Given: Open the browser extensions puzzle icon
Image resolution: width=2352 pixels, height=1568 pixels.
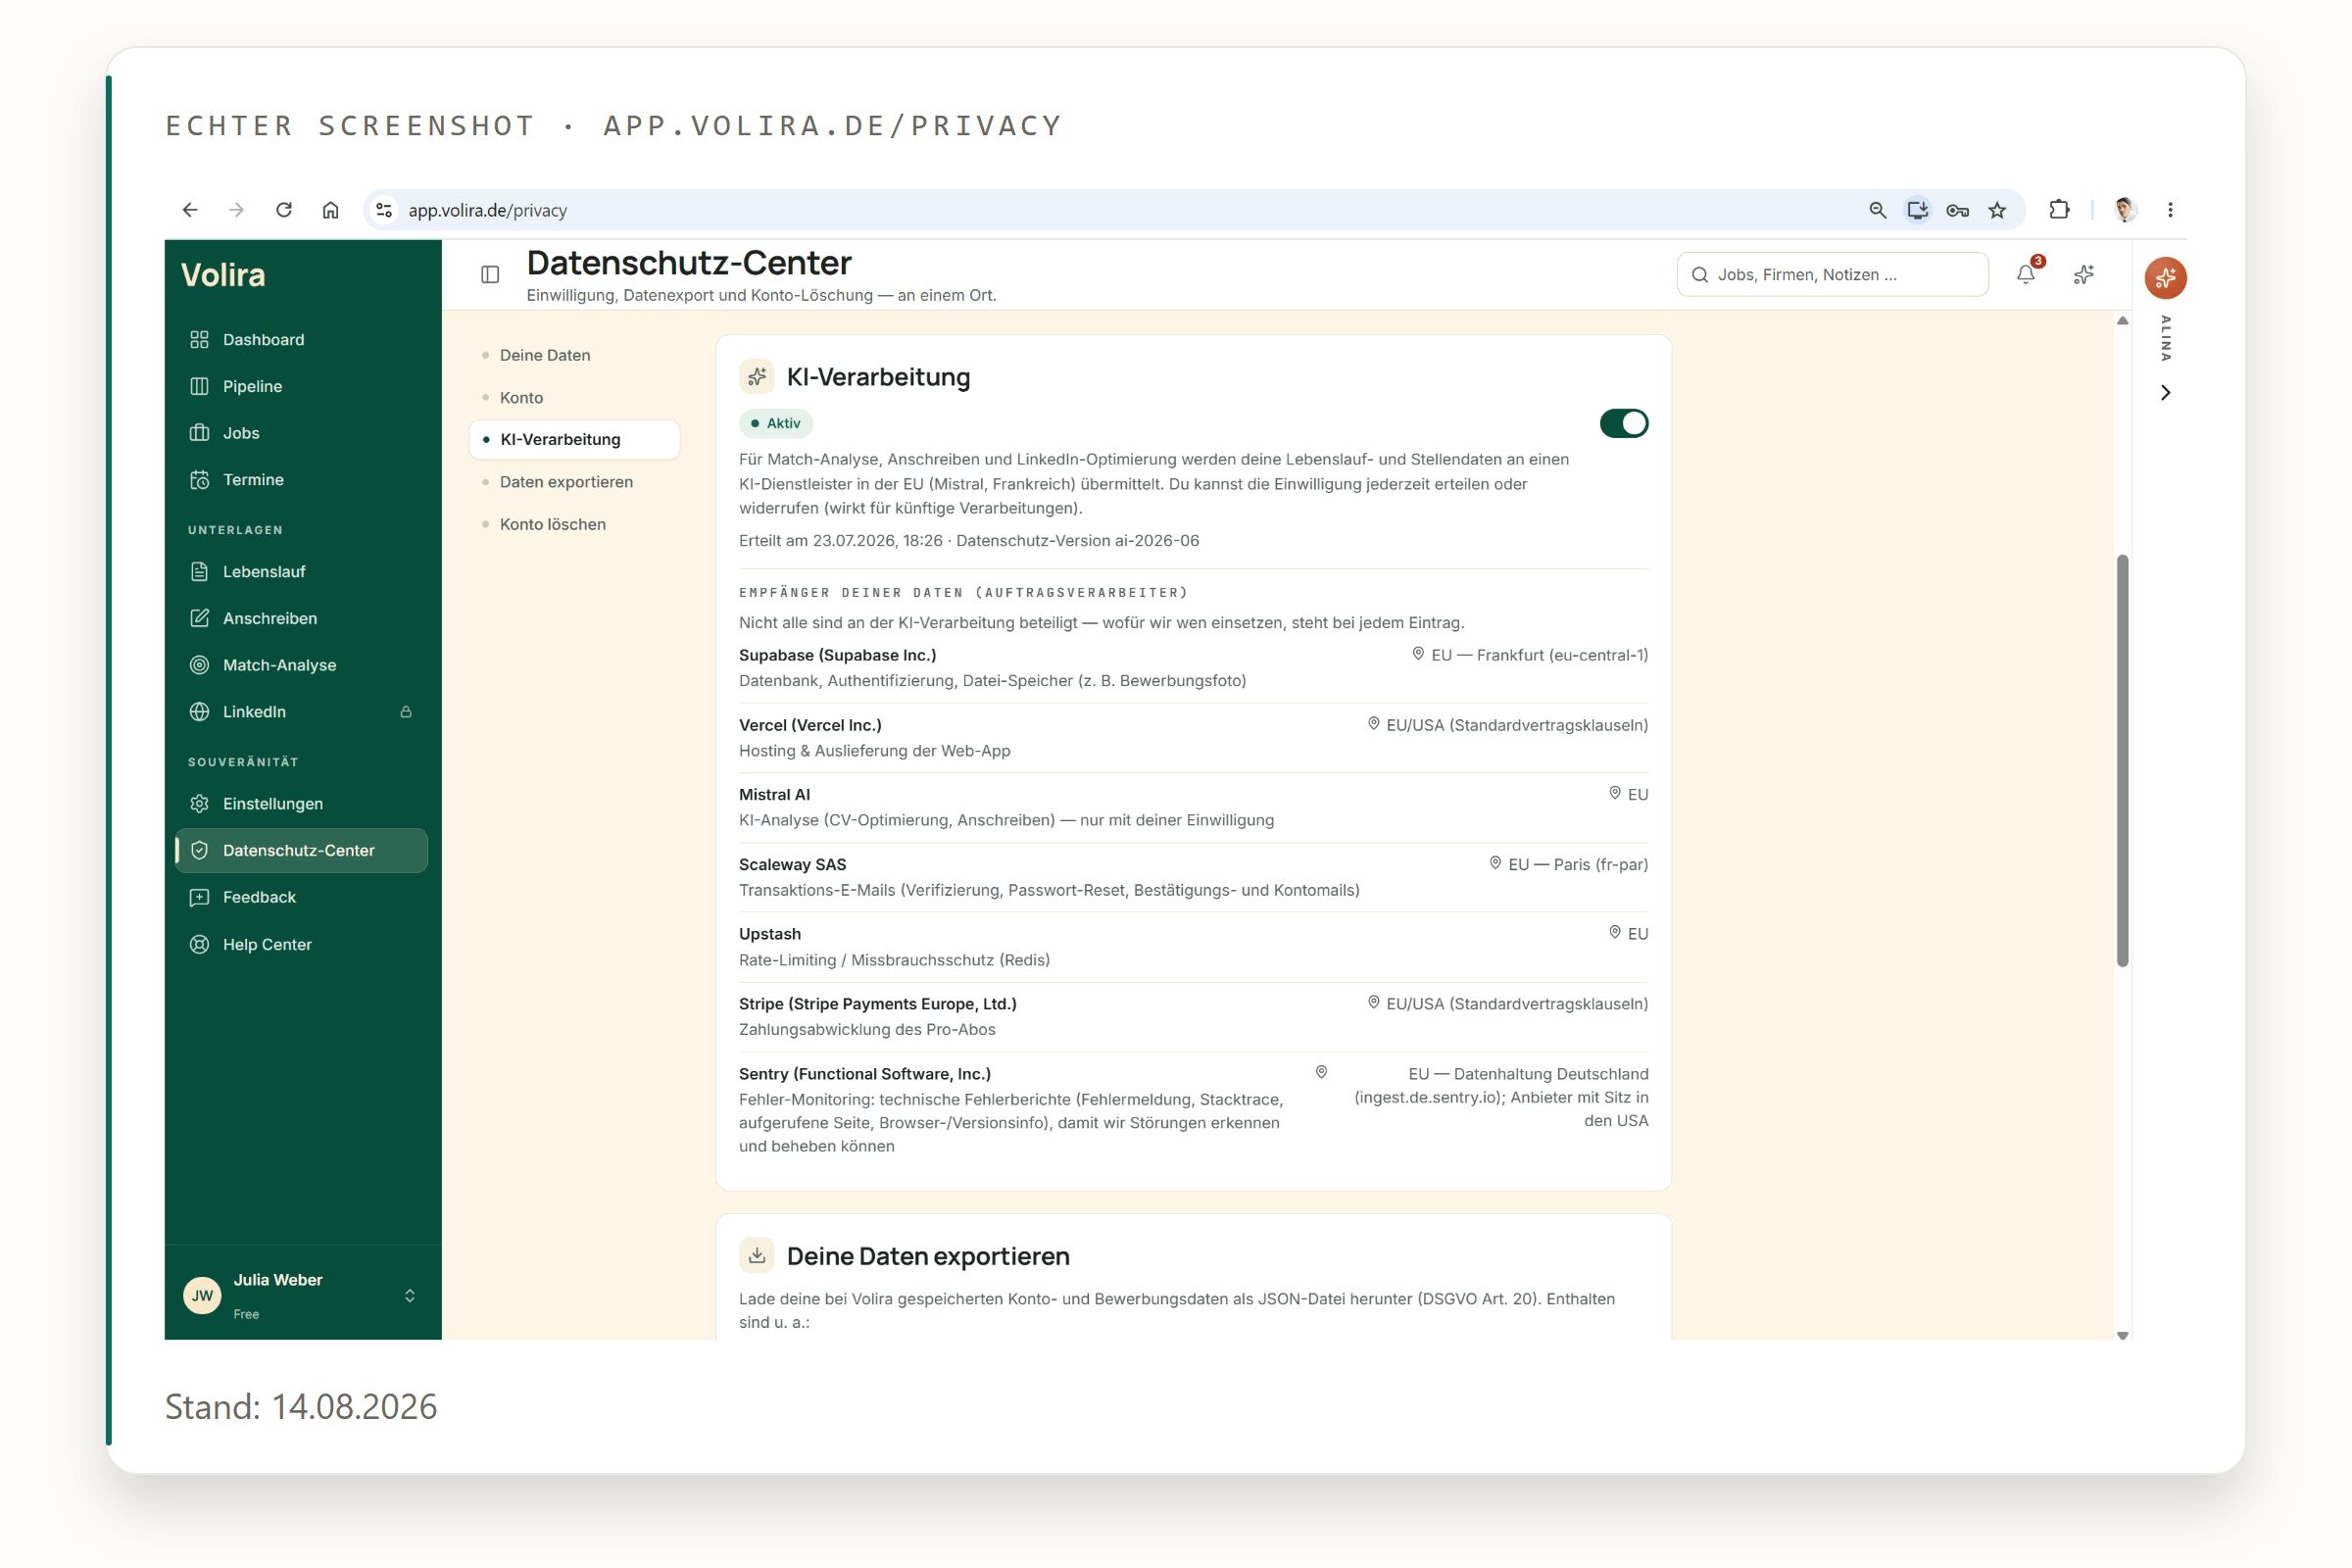Looking at the screenshot, I should coord(2059,210).
